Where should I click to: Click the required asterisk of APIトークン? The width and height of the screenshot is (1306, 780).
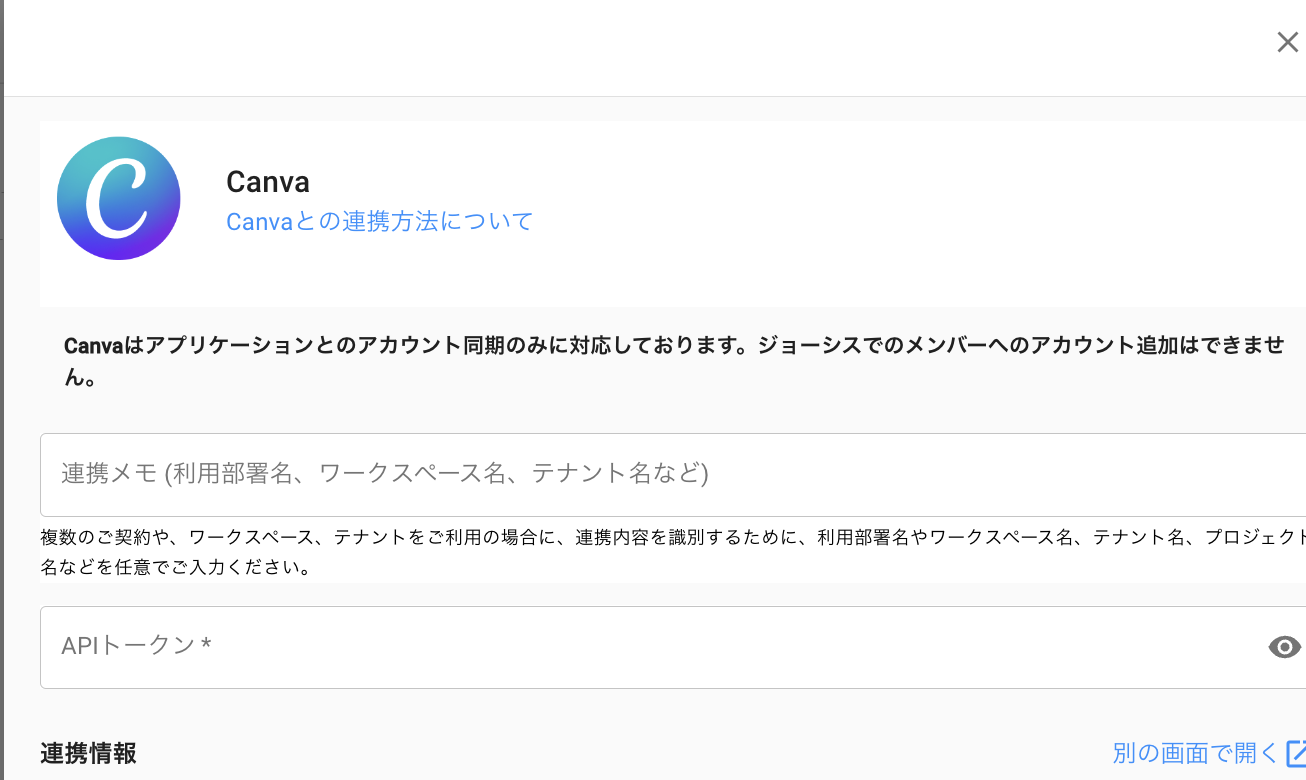[x=206, y=646]
